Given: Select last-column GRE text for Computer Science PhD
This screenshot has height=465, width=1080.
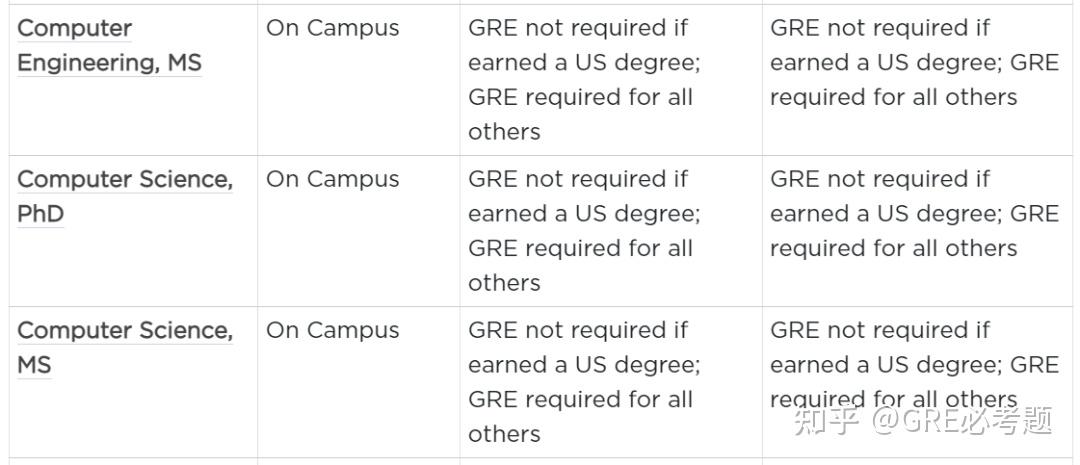Looking at the screenshot, I should tap(913, 214).
